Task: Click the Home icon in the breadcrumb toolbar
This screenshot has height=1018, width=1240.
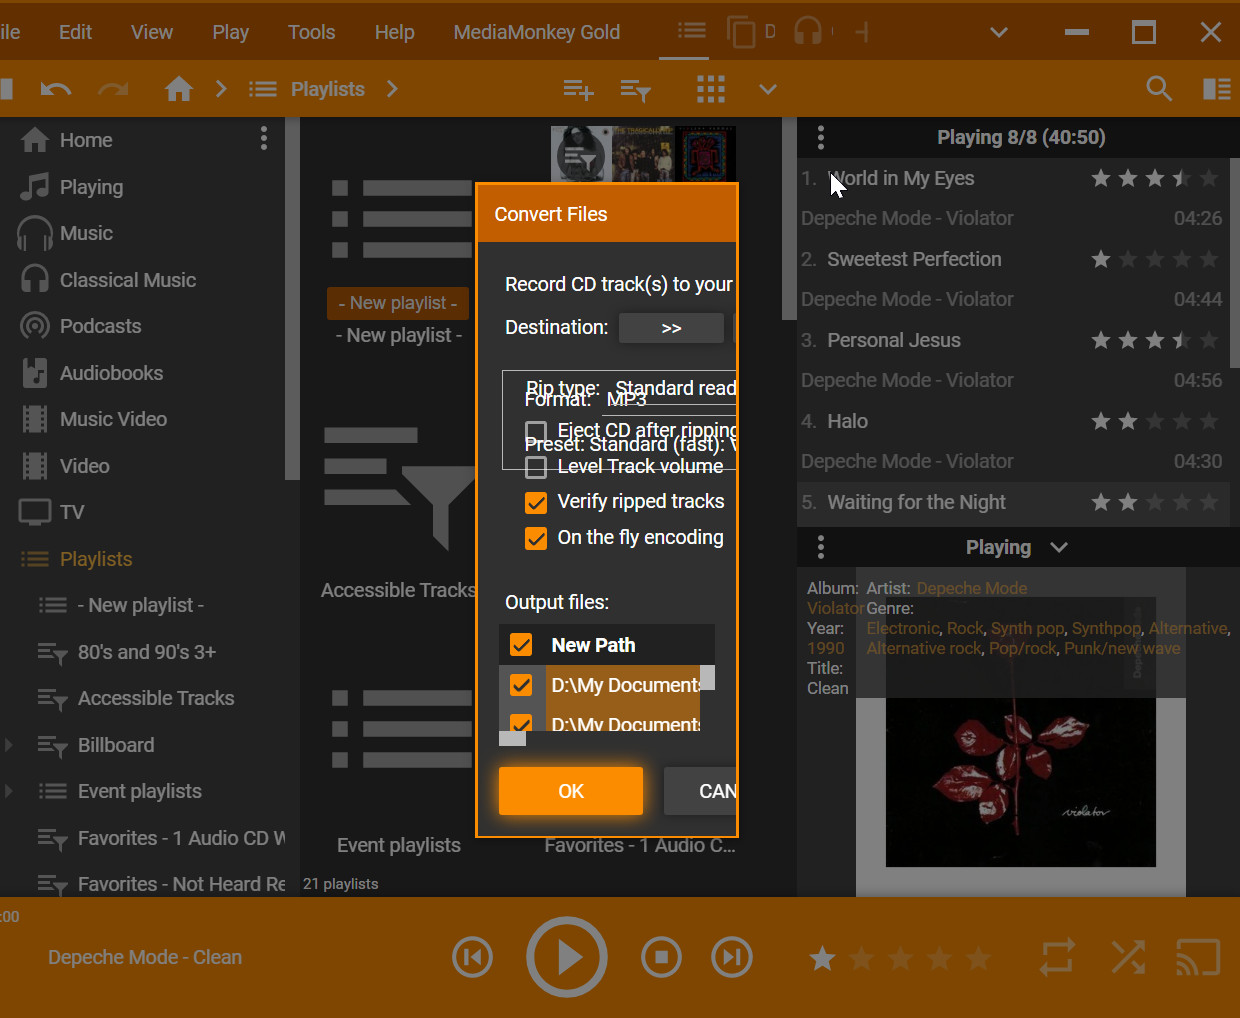Action: [179, 89]
